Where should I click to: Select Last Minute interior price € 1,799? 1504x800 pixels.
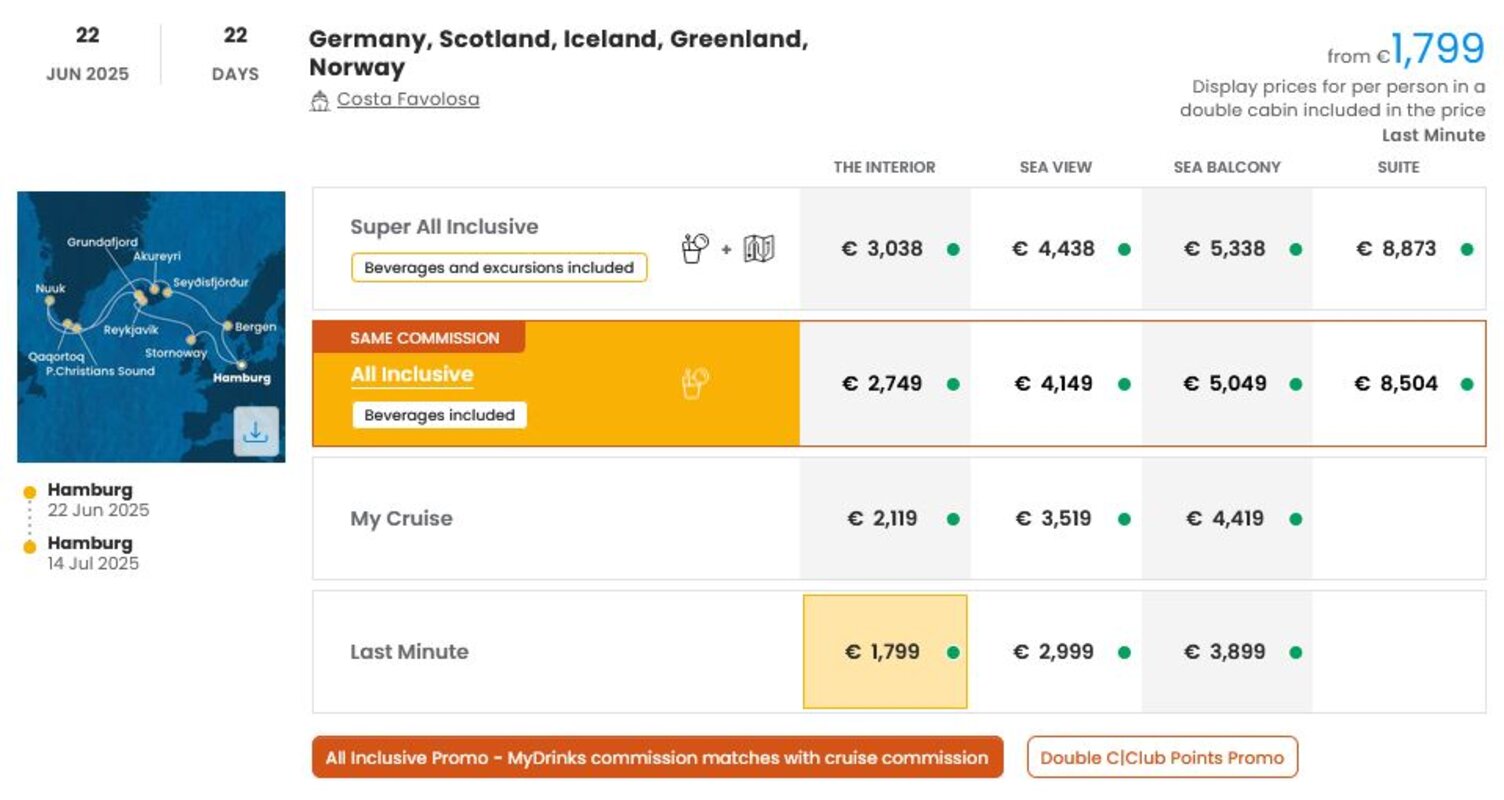[x=885, y=652]
